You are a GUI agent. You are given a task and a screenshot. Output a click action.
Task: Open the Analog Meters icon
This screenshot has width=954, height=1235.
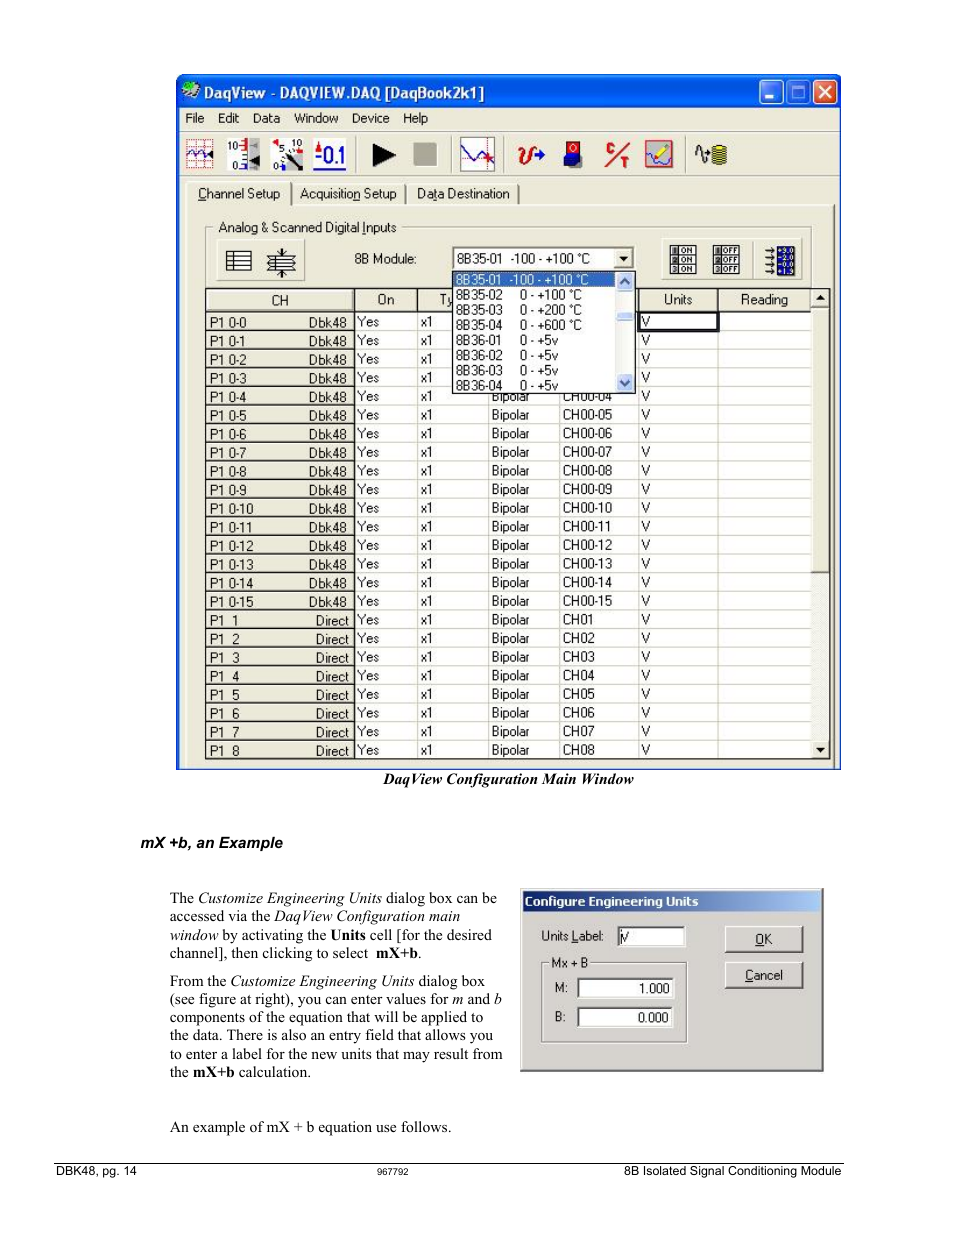click(288, 155)
